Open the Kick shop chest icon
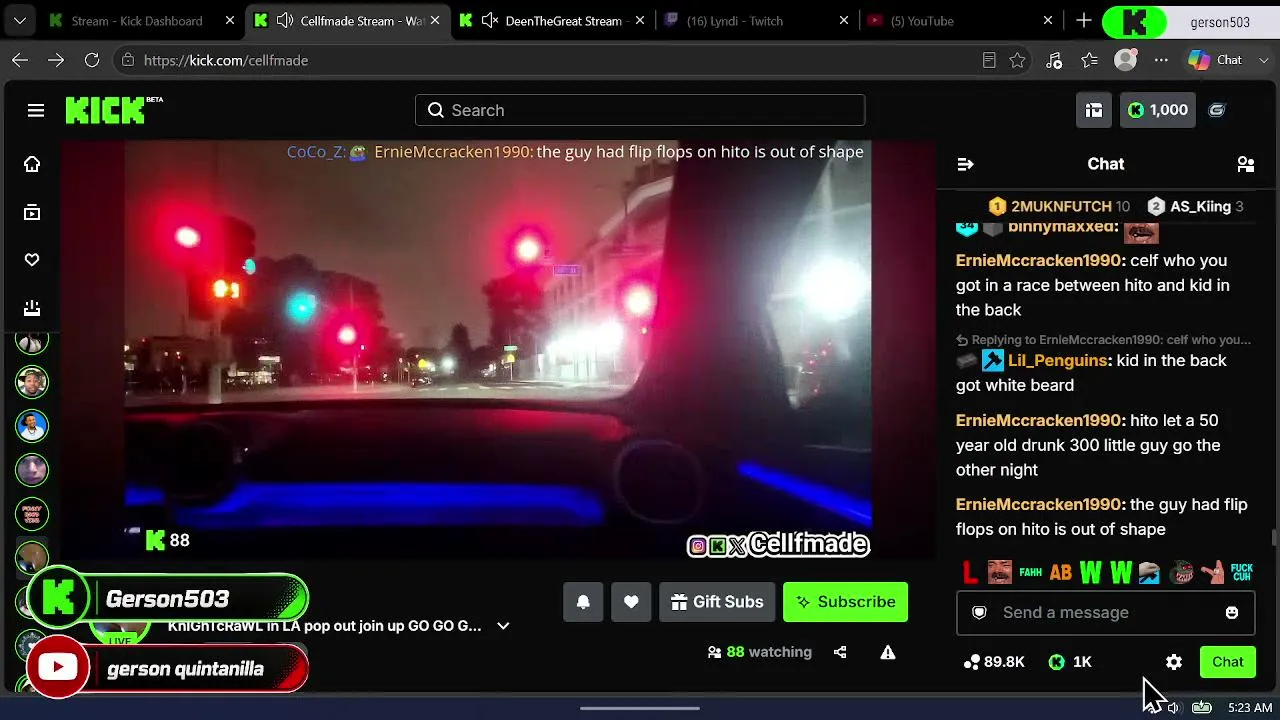The height and width of the screenshot is (720, 1280). pyautogui.click(x=1094, y=110)
